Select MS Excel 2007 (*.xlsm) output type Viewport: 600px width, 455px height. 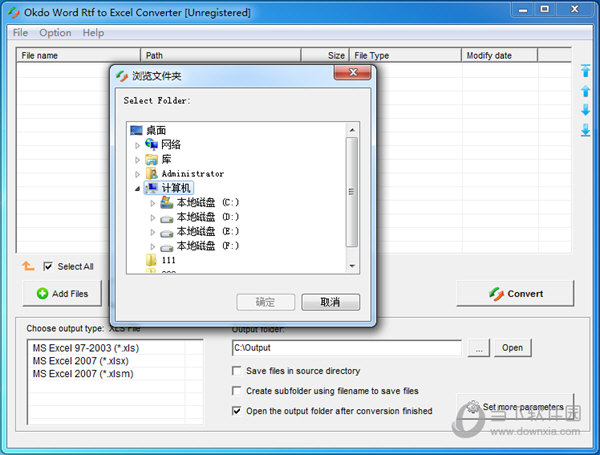pos(83,373)
